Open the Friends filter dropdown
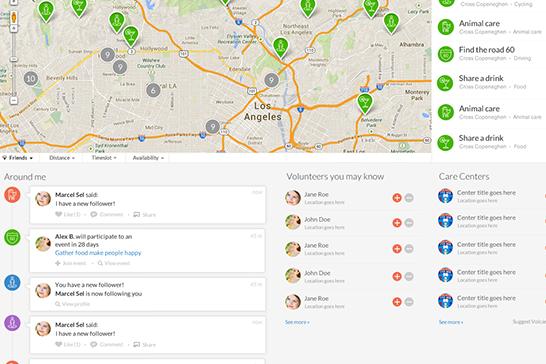546x364 pixels. pos(17,158)
